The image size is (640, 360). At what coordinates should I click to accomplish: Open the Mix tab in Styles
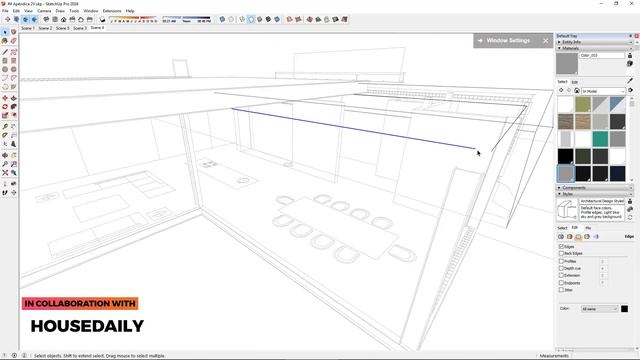(588, 228)
